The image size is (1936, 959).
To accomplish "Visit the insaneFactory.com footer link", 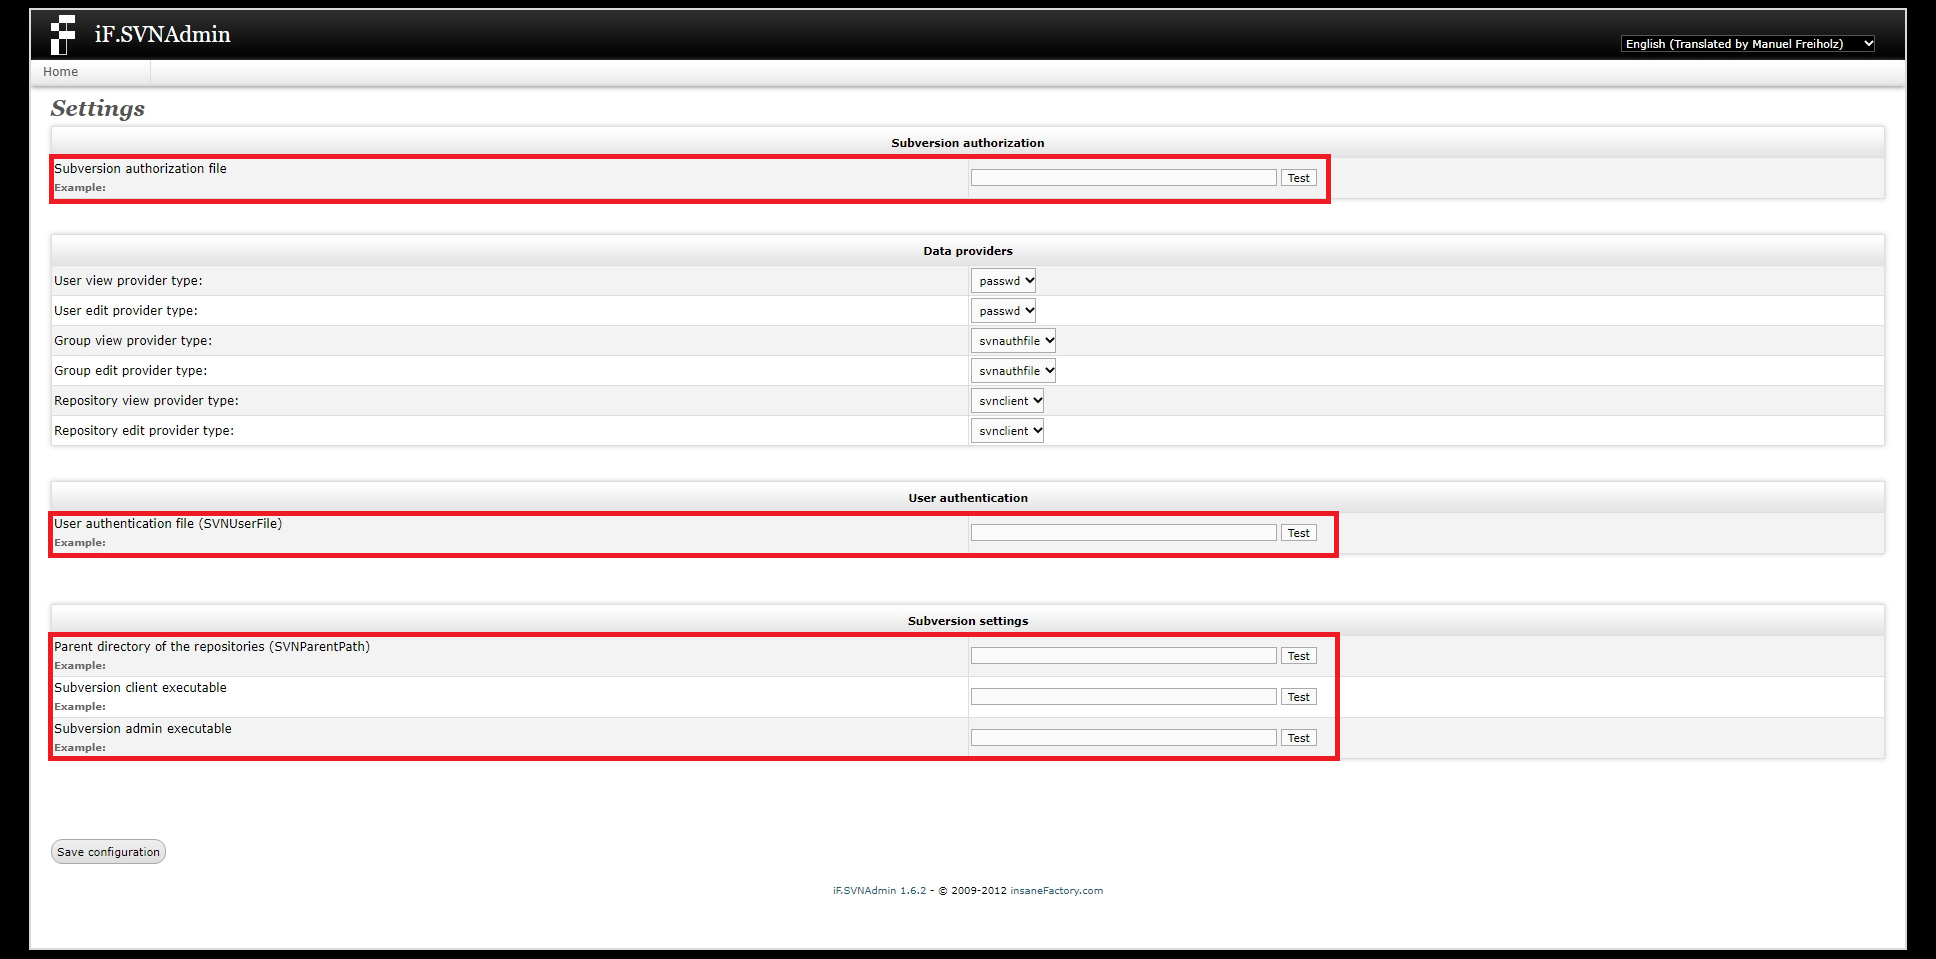I will [1056, 891].
